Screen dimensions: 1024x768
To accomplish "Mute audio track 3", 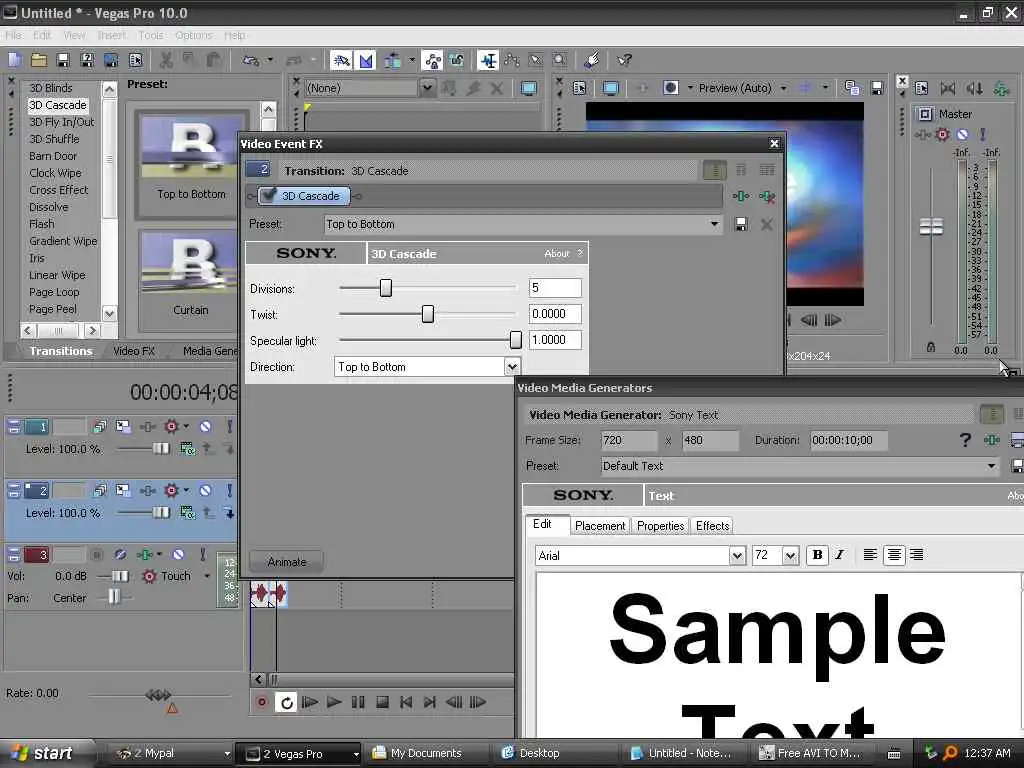I will click(x=178, y=554).
